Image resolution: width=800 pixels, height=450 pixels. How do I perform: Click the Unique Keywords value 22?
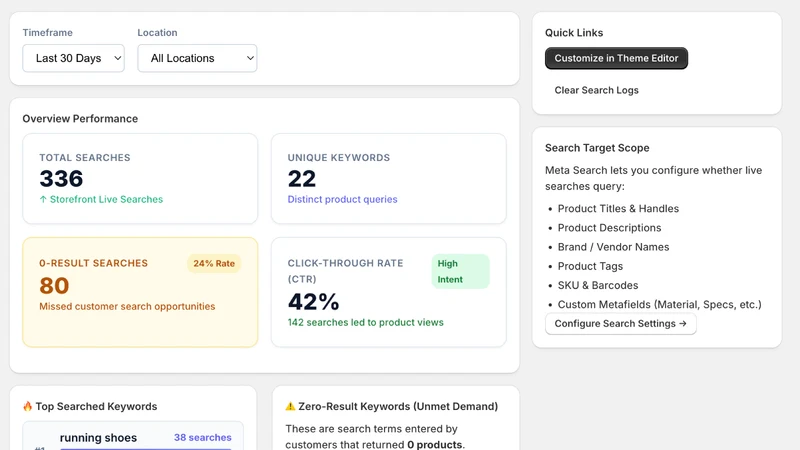point(302,179)
